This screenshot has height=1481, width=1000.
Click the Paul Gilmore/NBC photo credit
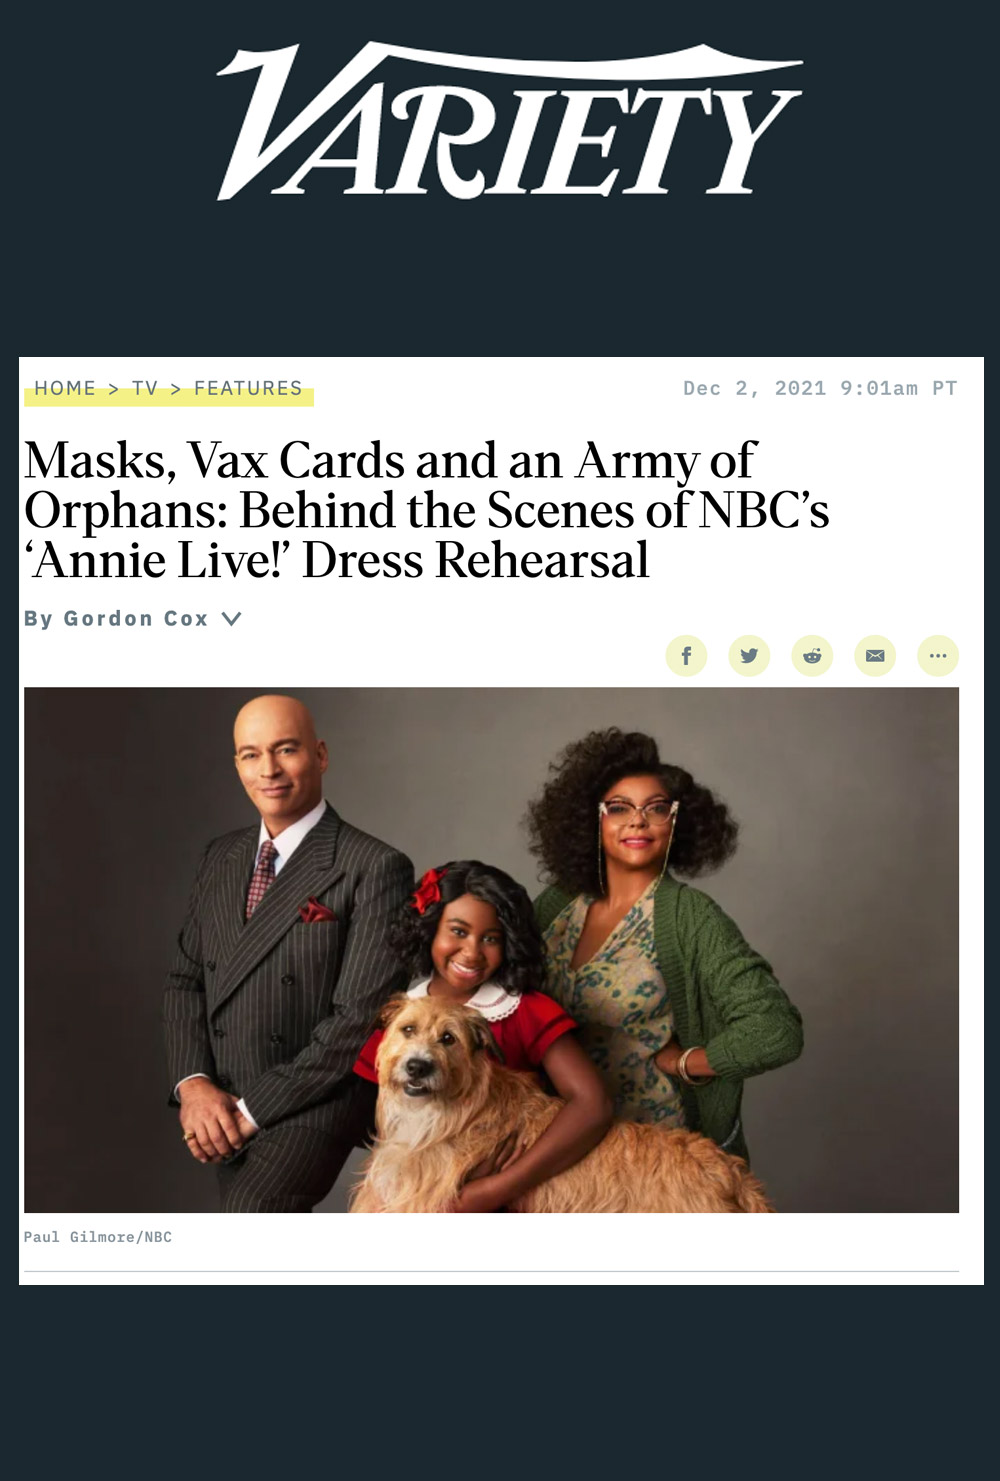[x=98, y=1237]
